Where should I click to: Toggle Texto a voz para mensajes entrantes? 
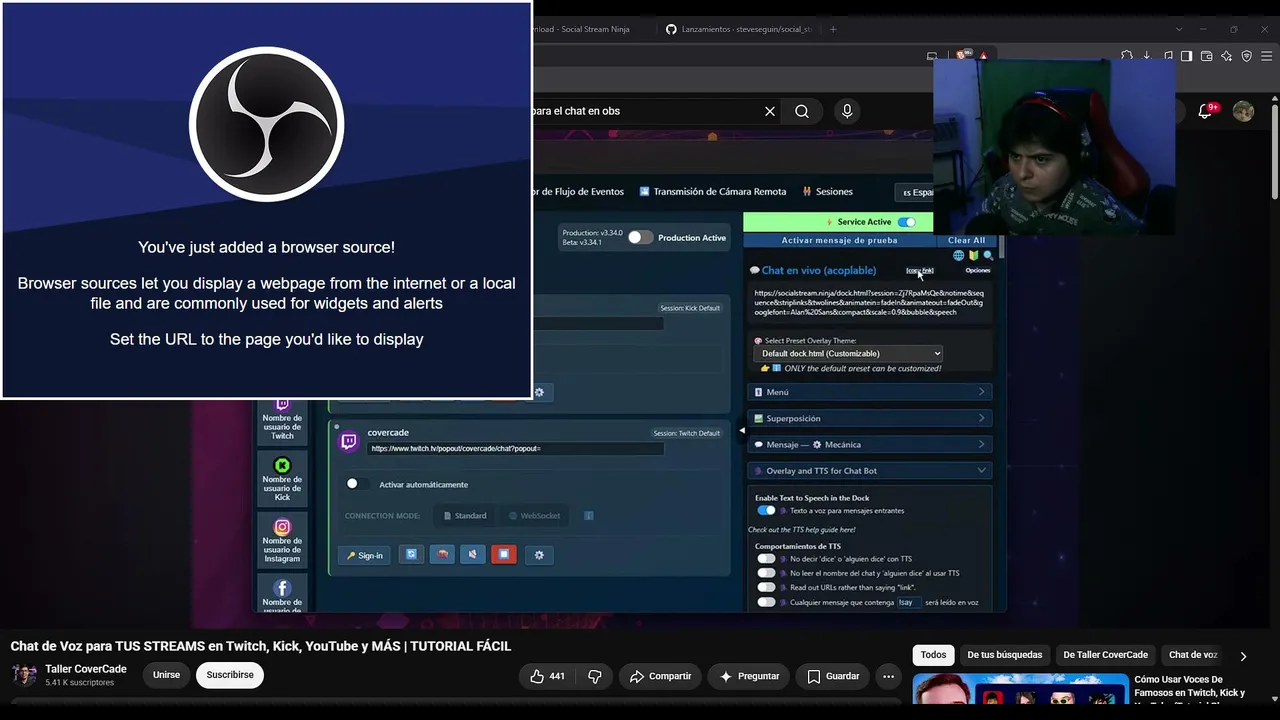pos(766,510)
